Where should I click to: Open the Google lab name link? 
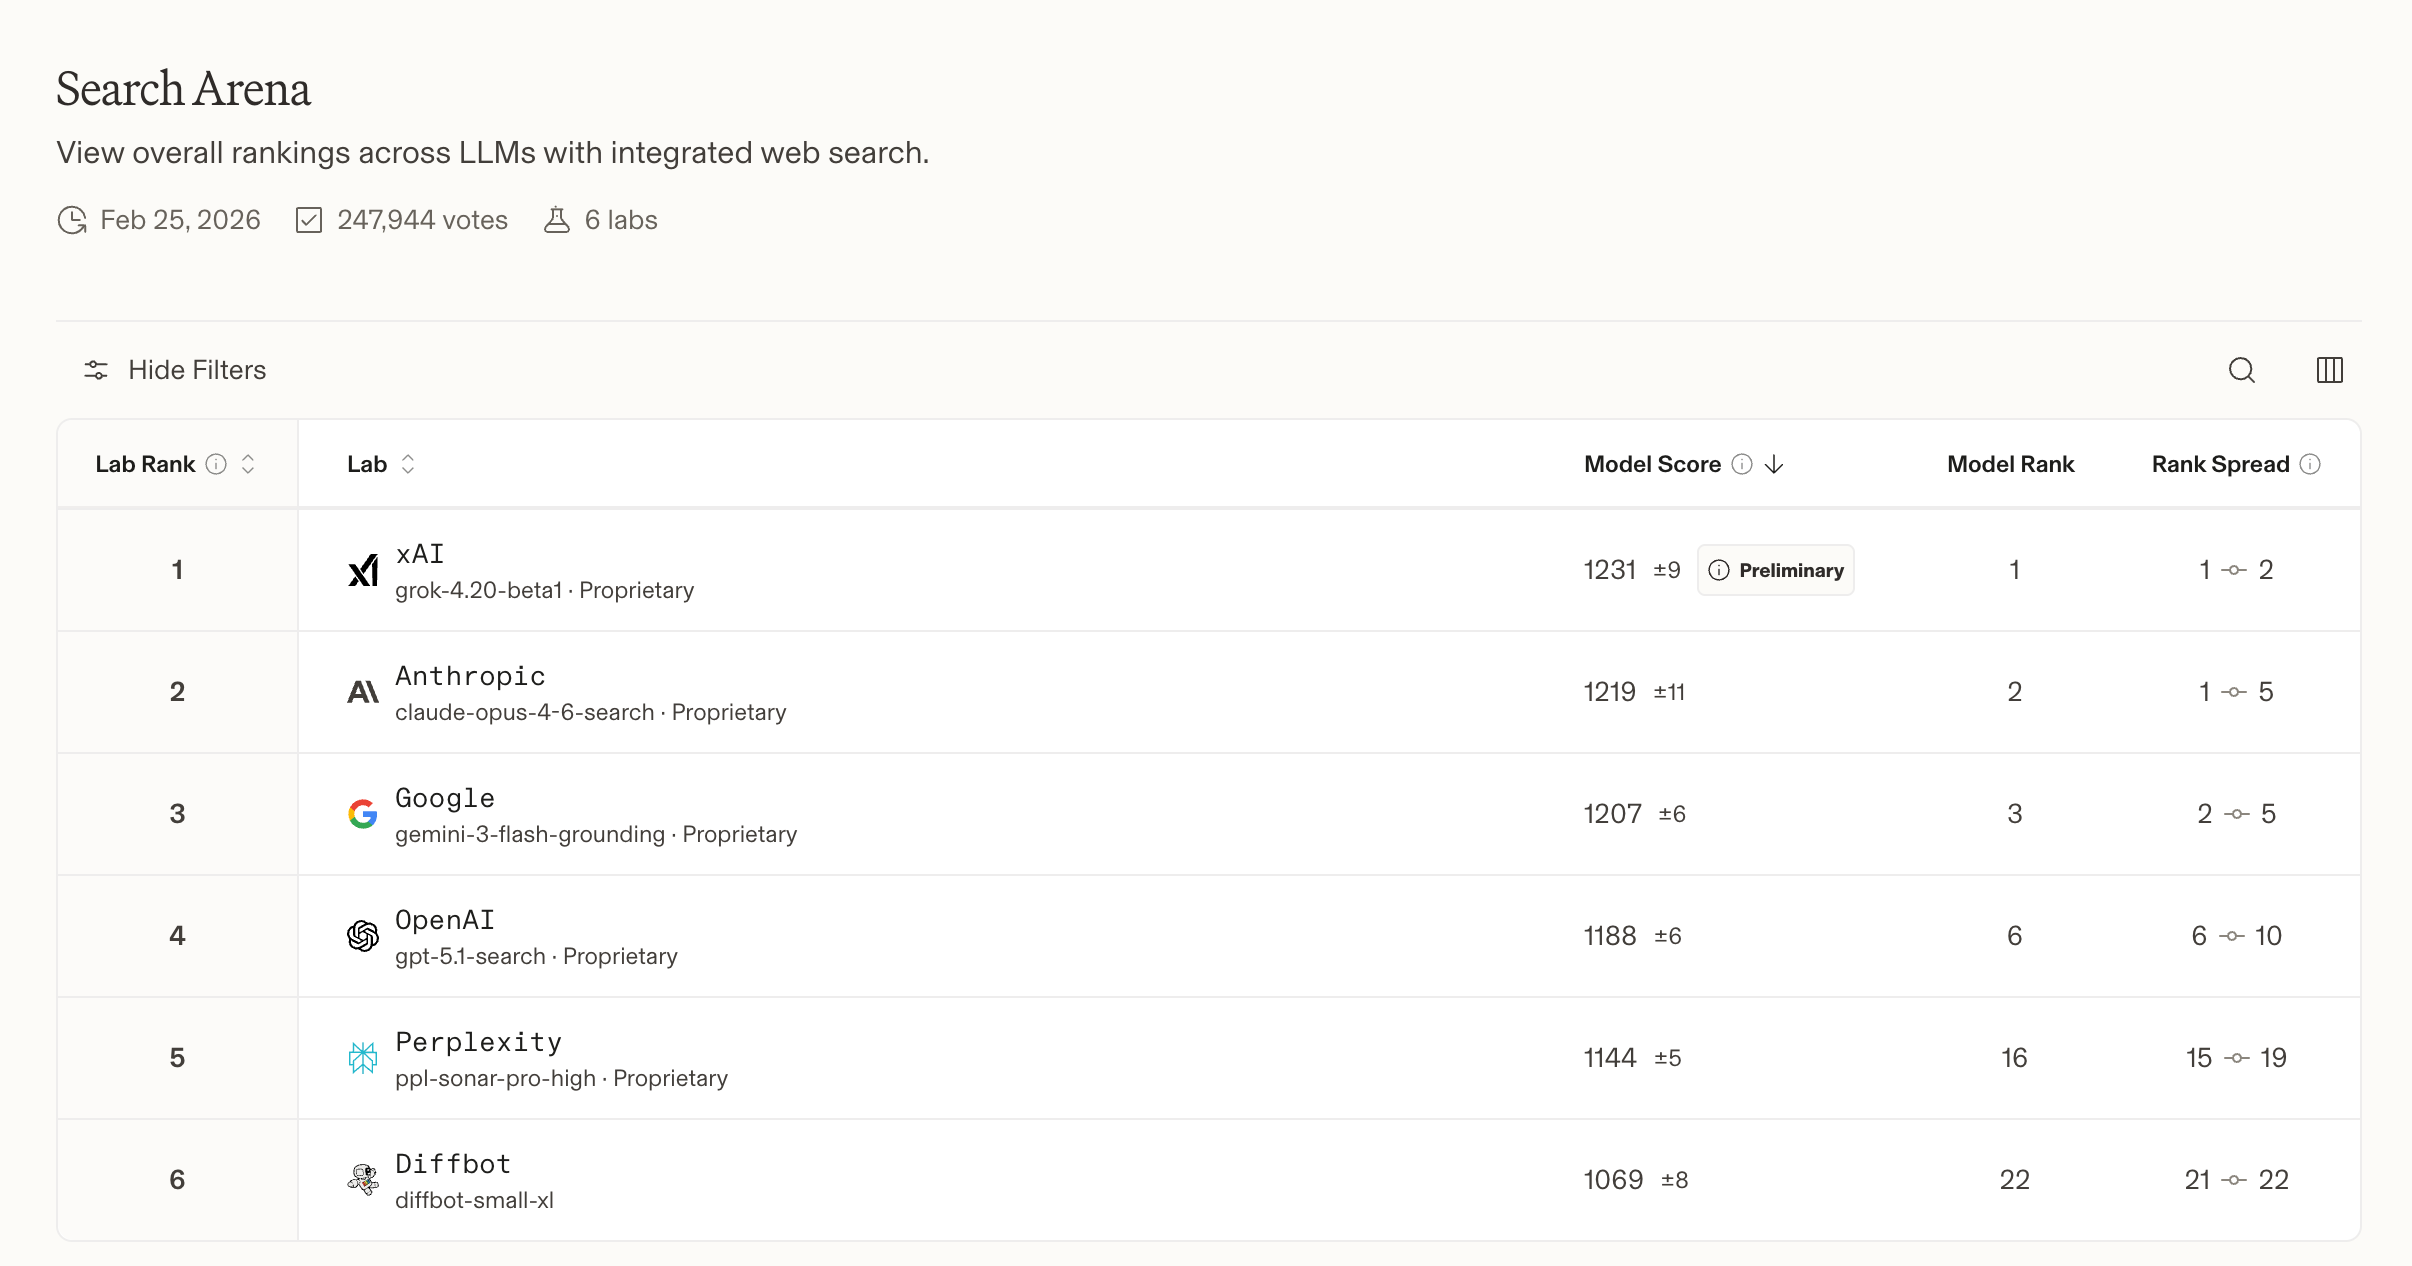[x=445, y=798]
